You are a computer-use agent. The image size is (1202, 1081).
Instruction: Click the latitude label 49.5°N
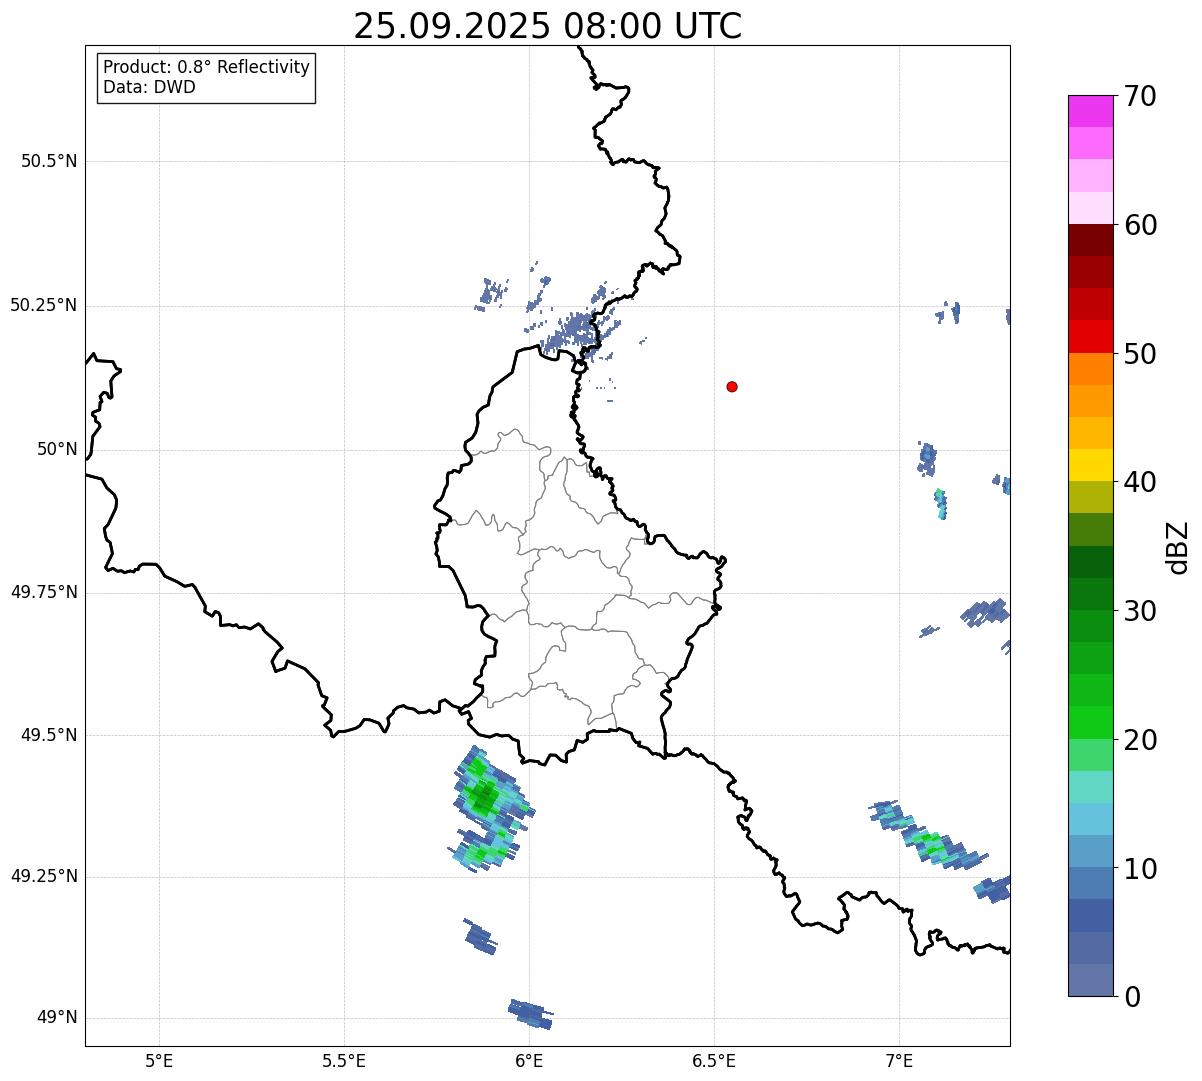point(49,735)
